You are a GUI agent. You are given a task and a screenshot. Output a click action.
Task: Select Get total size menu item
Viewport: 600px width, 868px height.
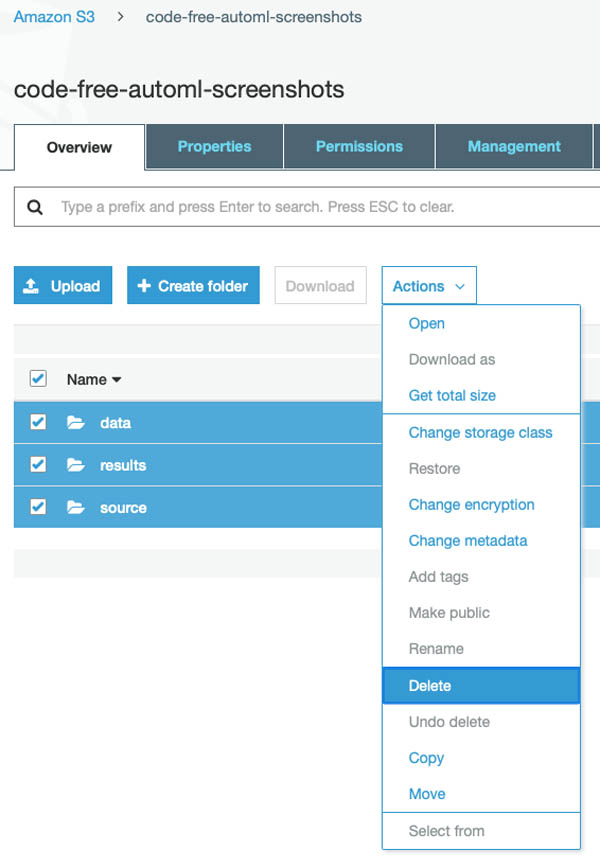click(481, 395)
